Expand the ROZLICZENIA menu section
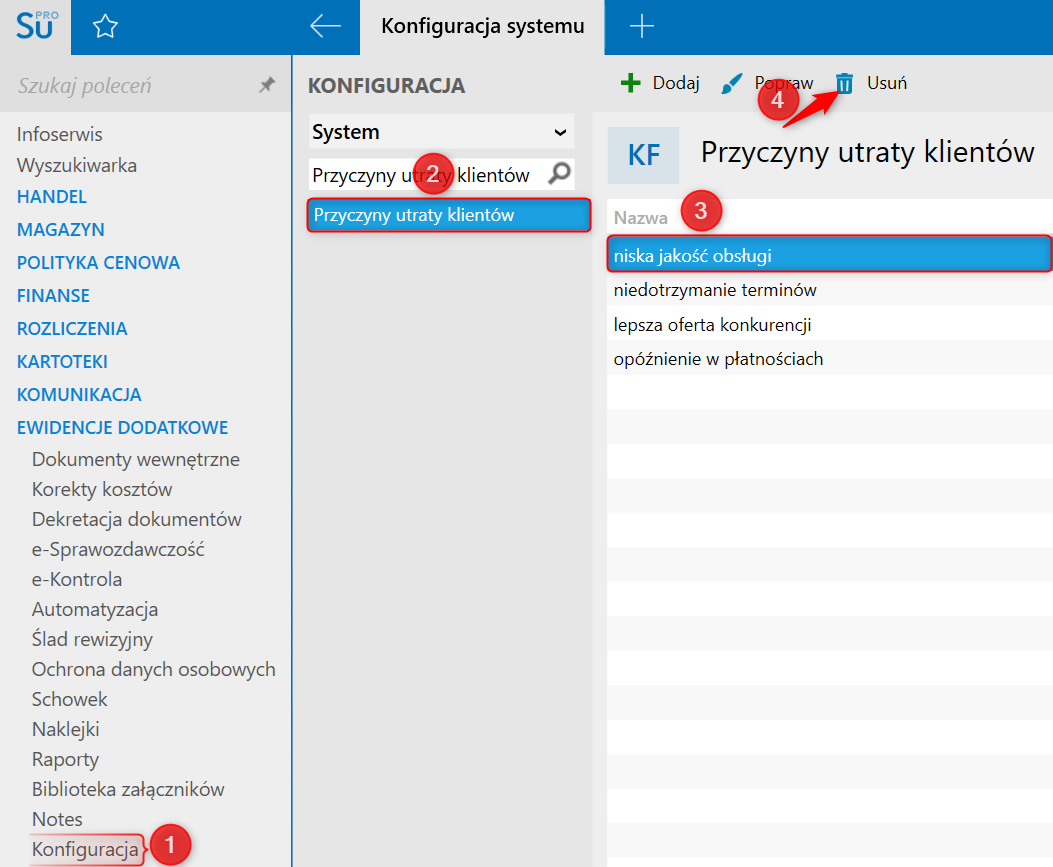This screenshot has height=867, width=1053. 72,328
